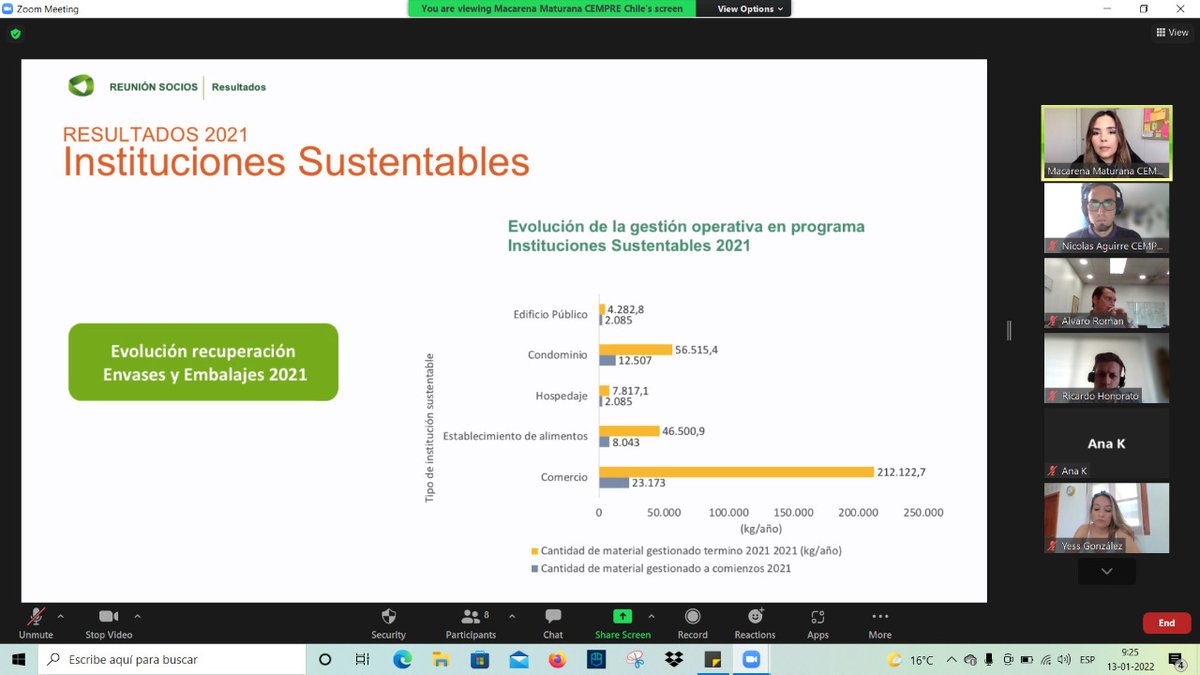The width and height of the screenshot is (1200, 675).
Task: Click the "Edificio Público" axis label
Action: point(549,314)
